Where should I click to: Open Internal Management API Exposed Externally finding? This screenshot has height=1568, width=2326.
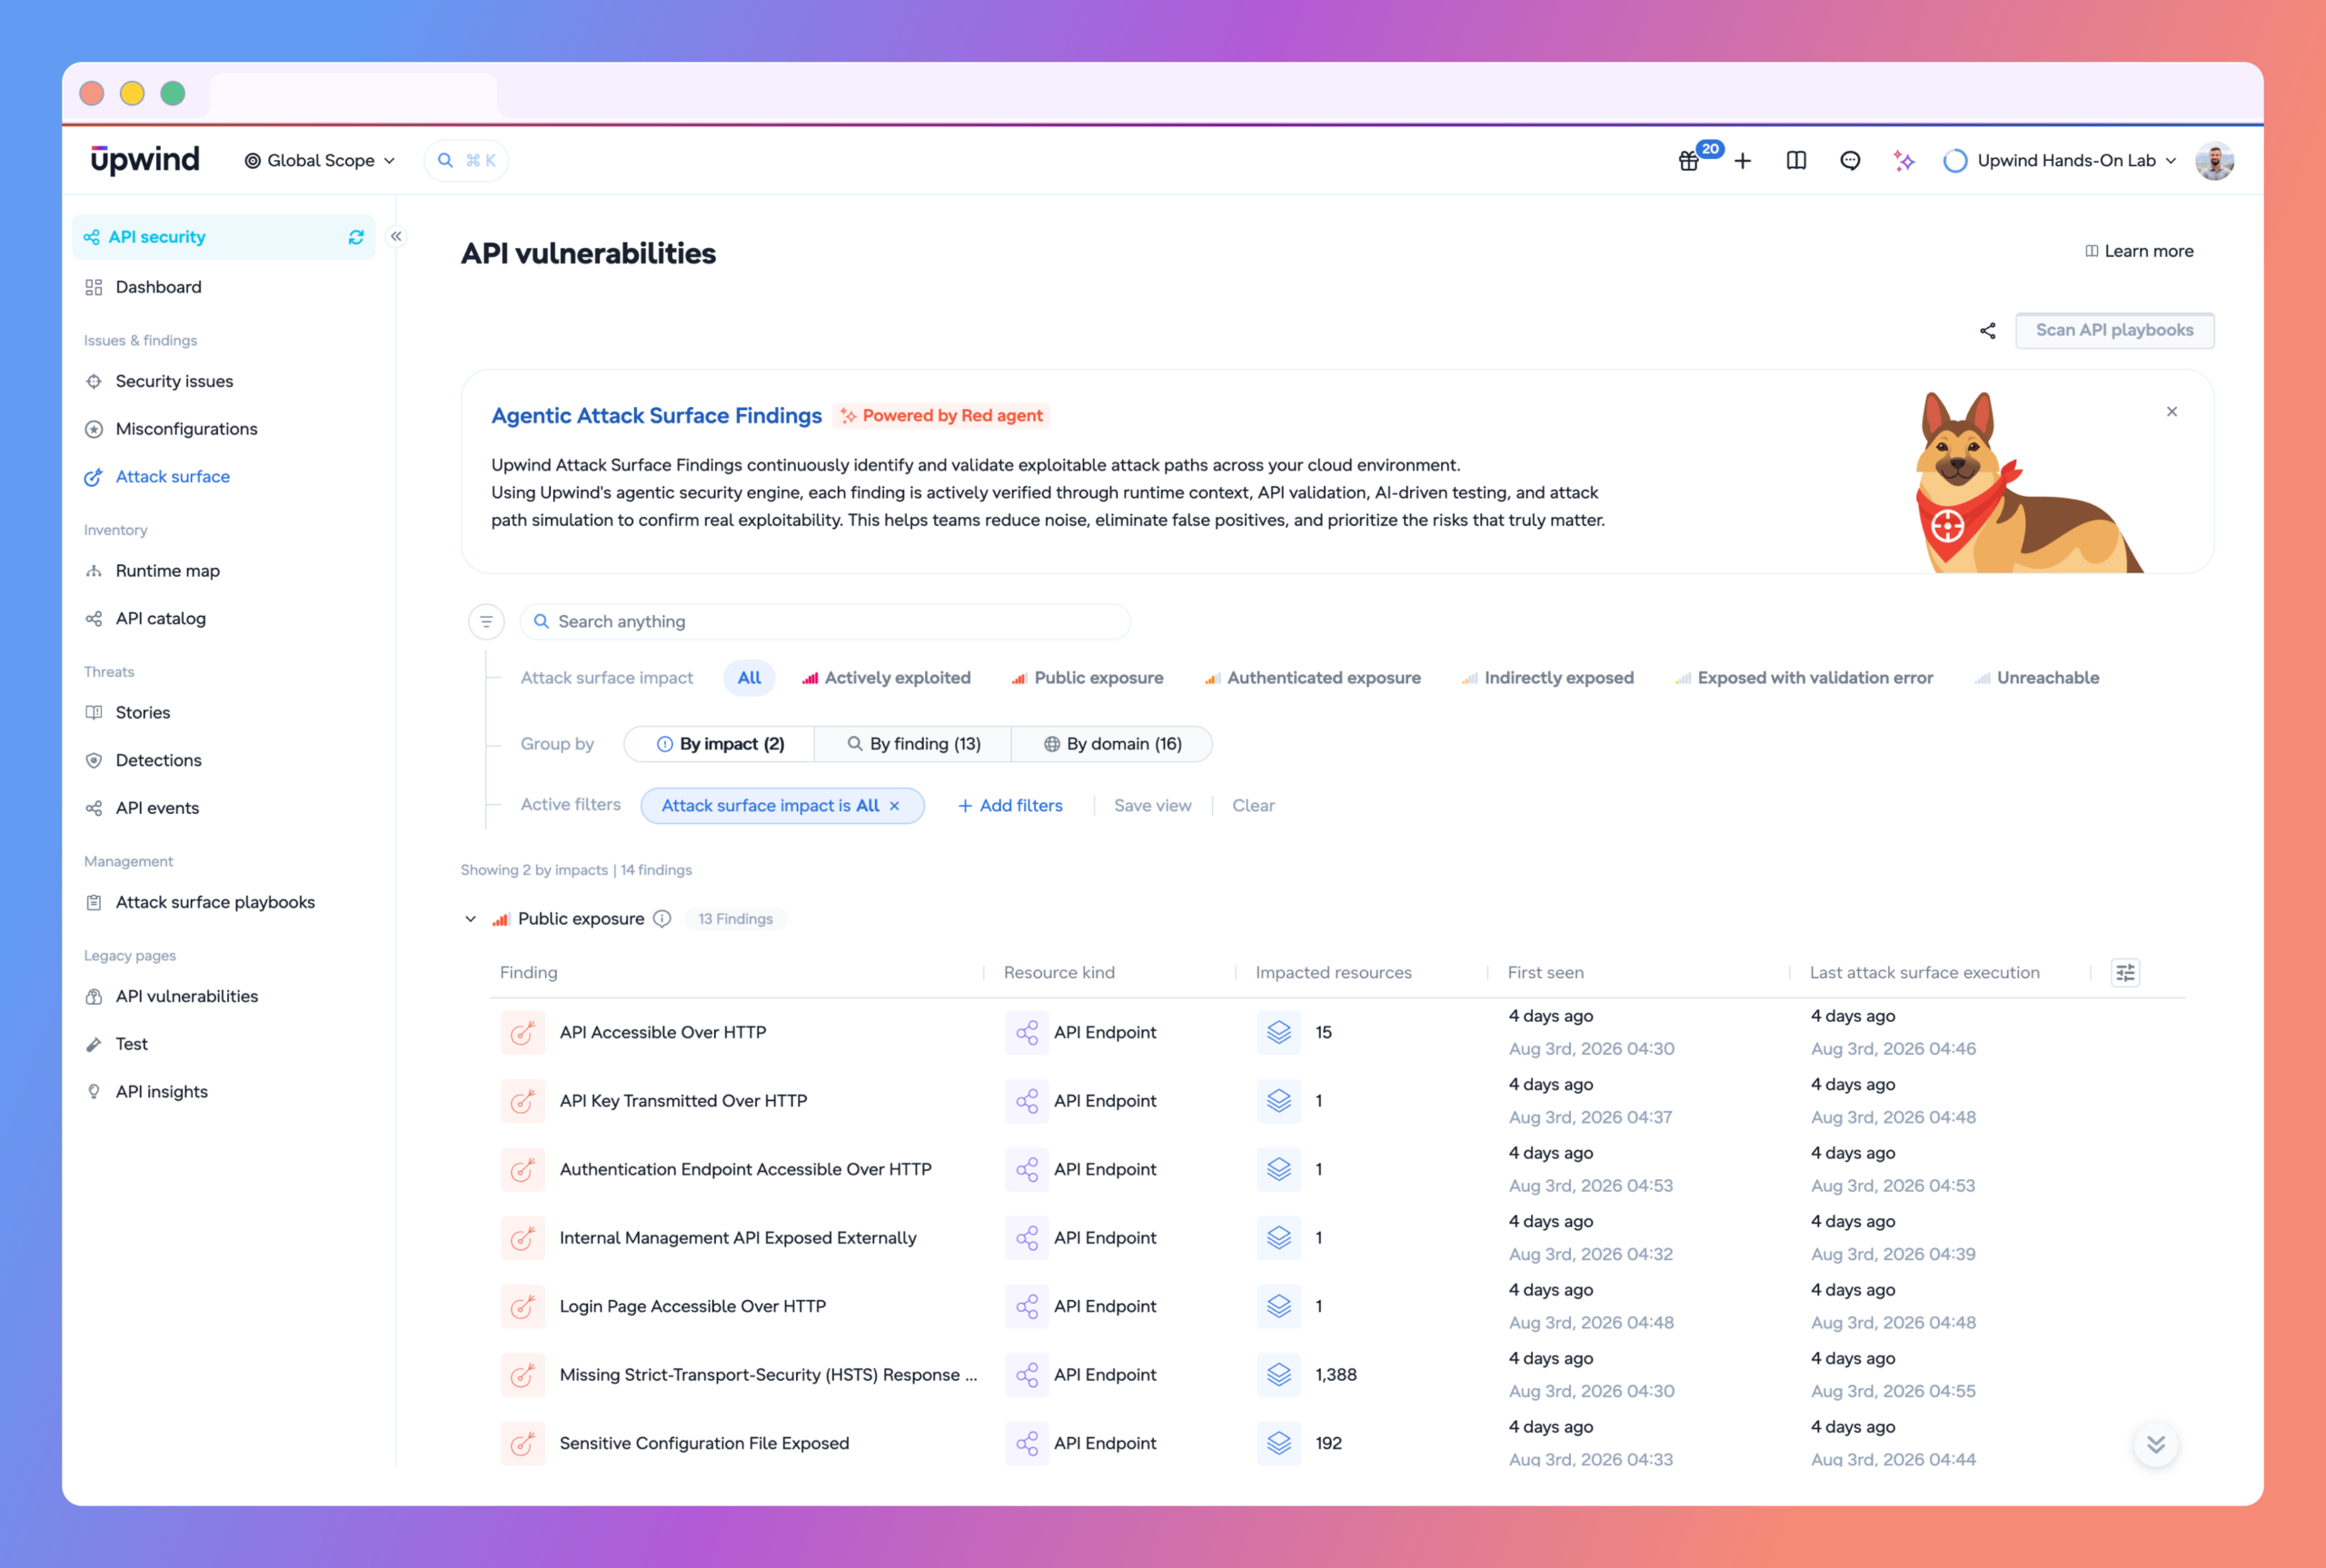[x=738, y=1238]
